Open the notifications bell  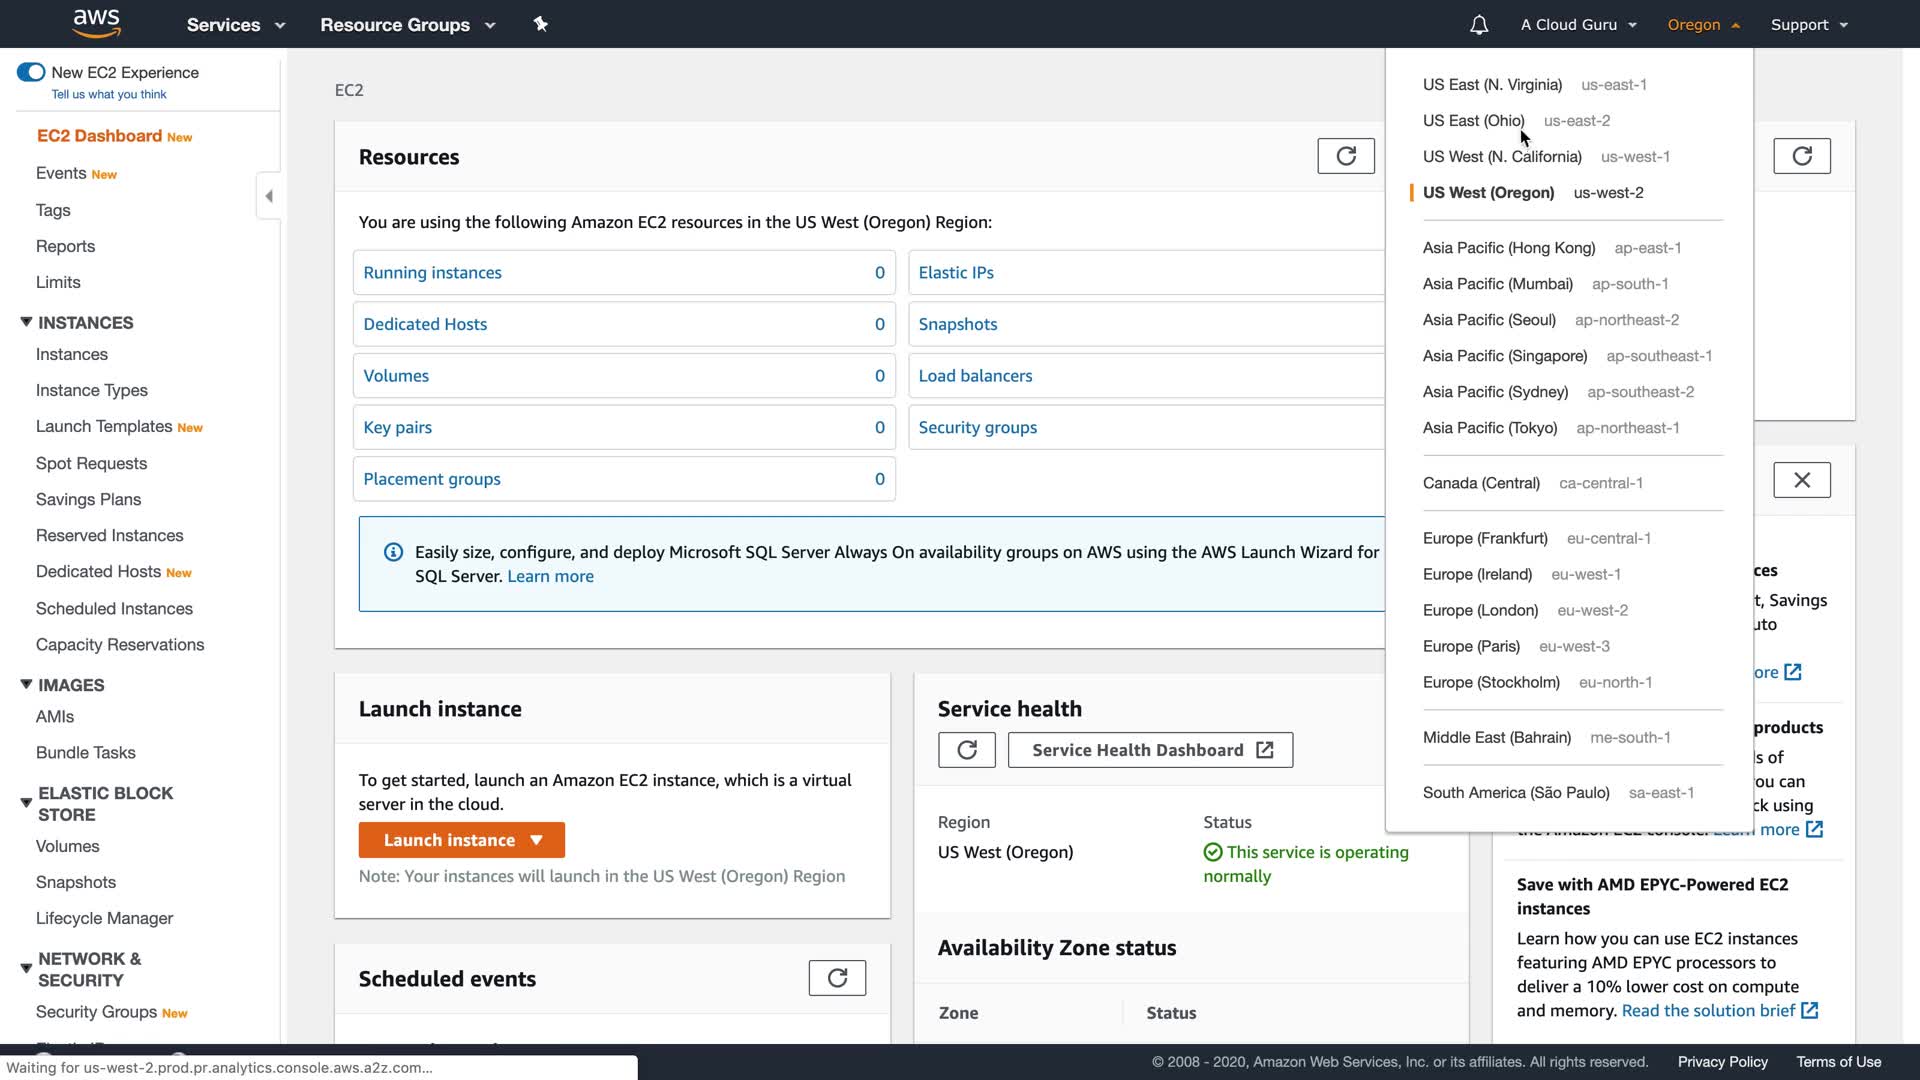coord(1478,25)
